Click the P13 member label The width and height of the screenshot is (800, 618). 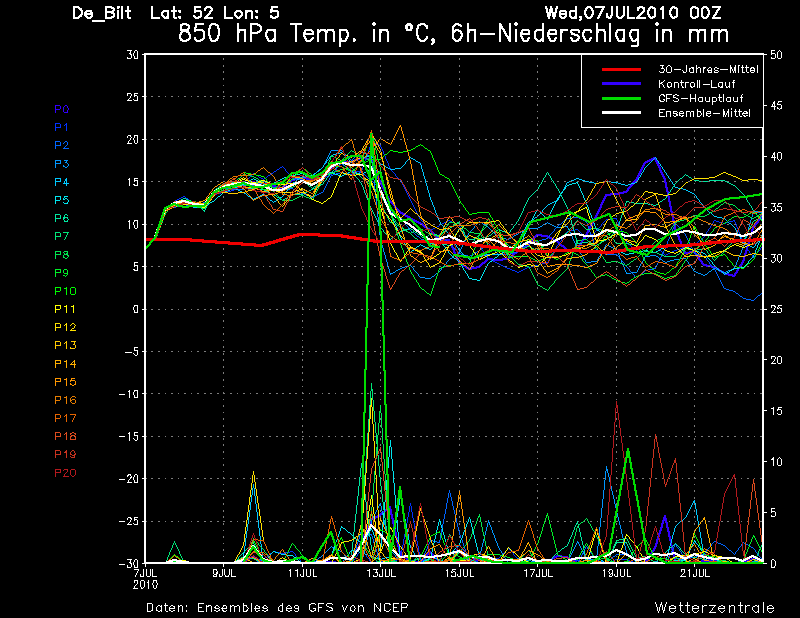(x=65, y=345)
